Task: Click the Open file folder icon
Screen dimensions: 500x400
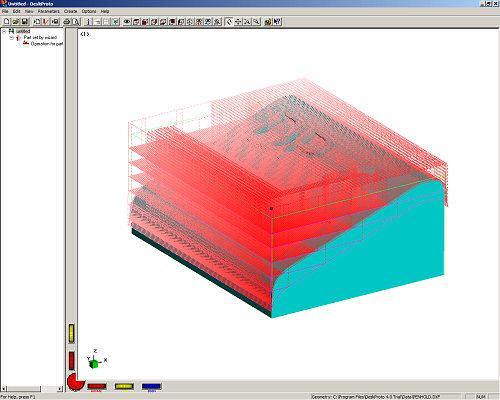Action: (16, 22)
